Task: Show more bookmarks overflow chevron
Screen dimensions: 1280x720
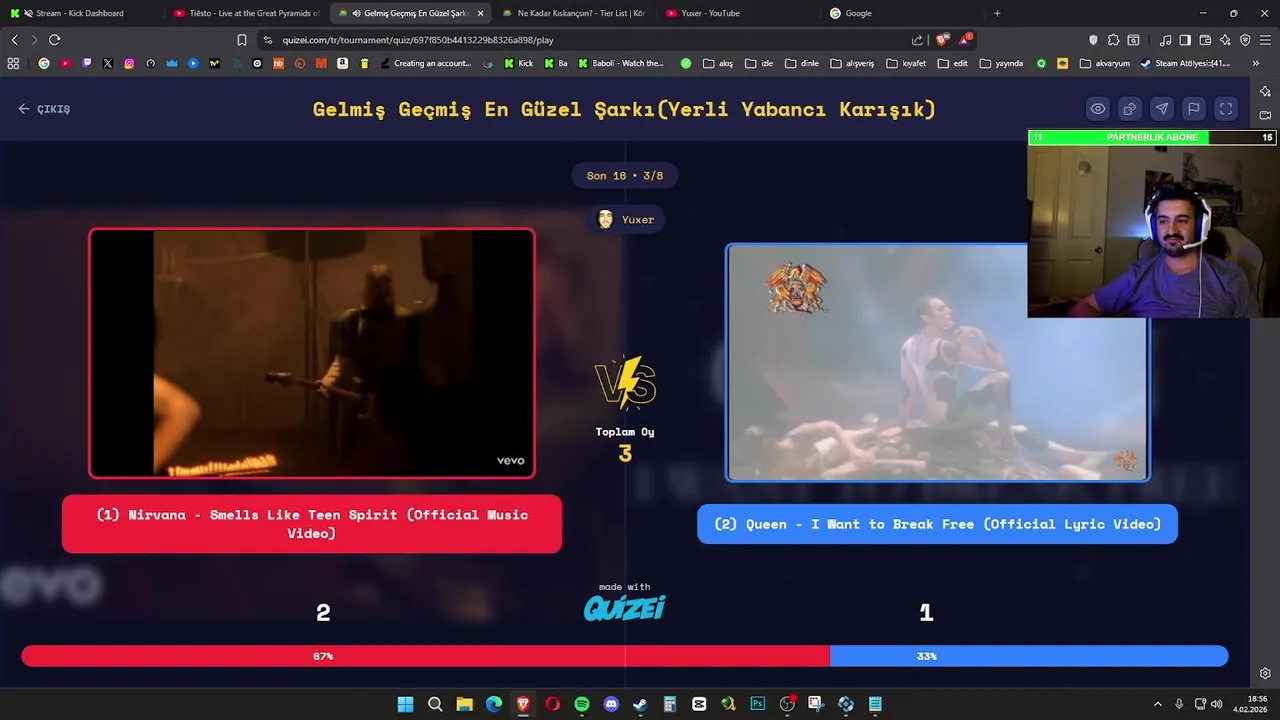Action: click(1255, 63)
